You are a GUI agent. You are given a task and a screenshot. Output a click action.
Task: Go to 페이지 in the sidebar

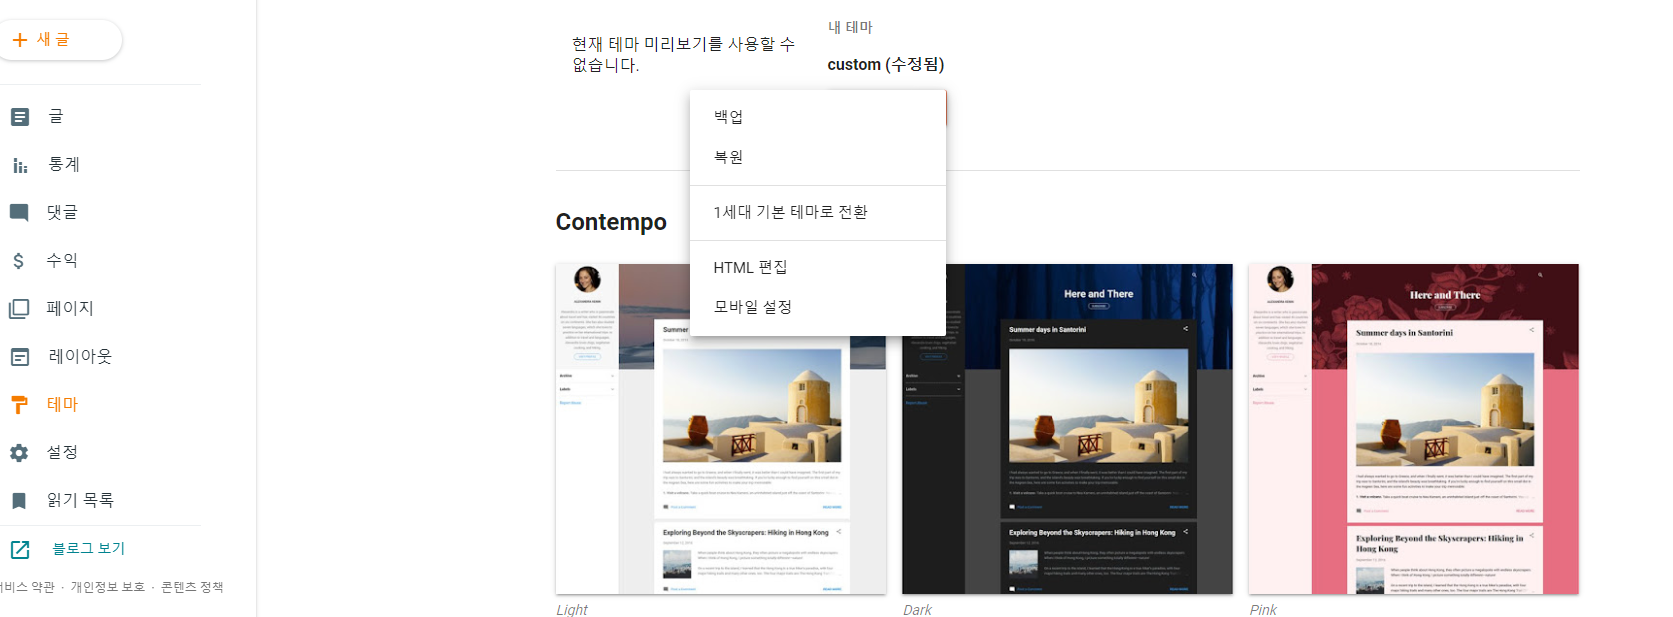point(70,308)
